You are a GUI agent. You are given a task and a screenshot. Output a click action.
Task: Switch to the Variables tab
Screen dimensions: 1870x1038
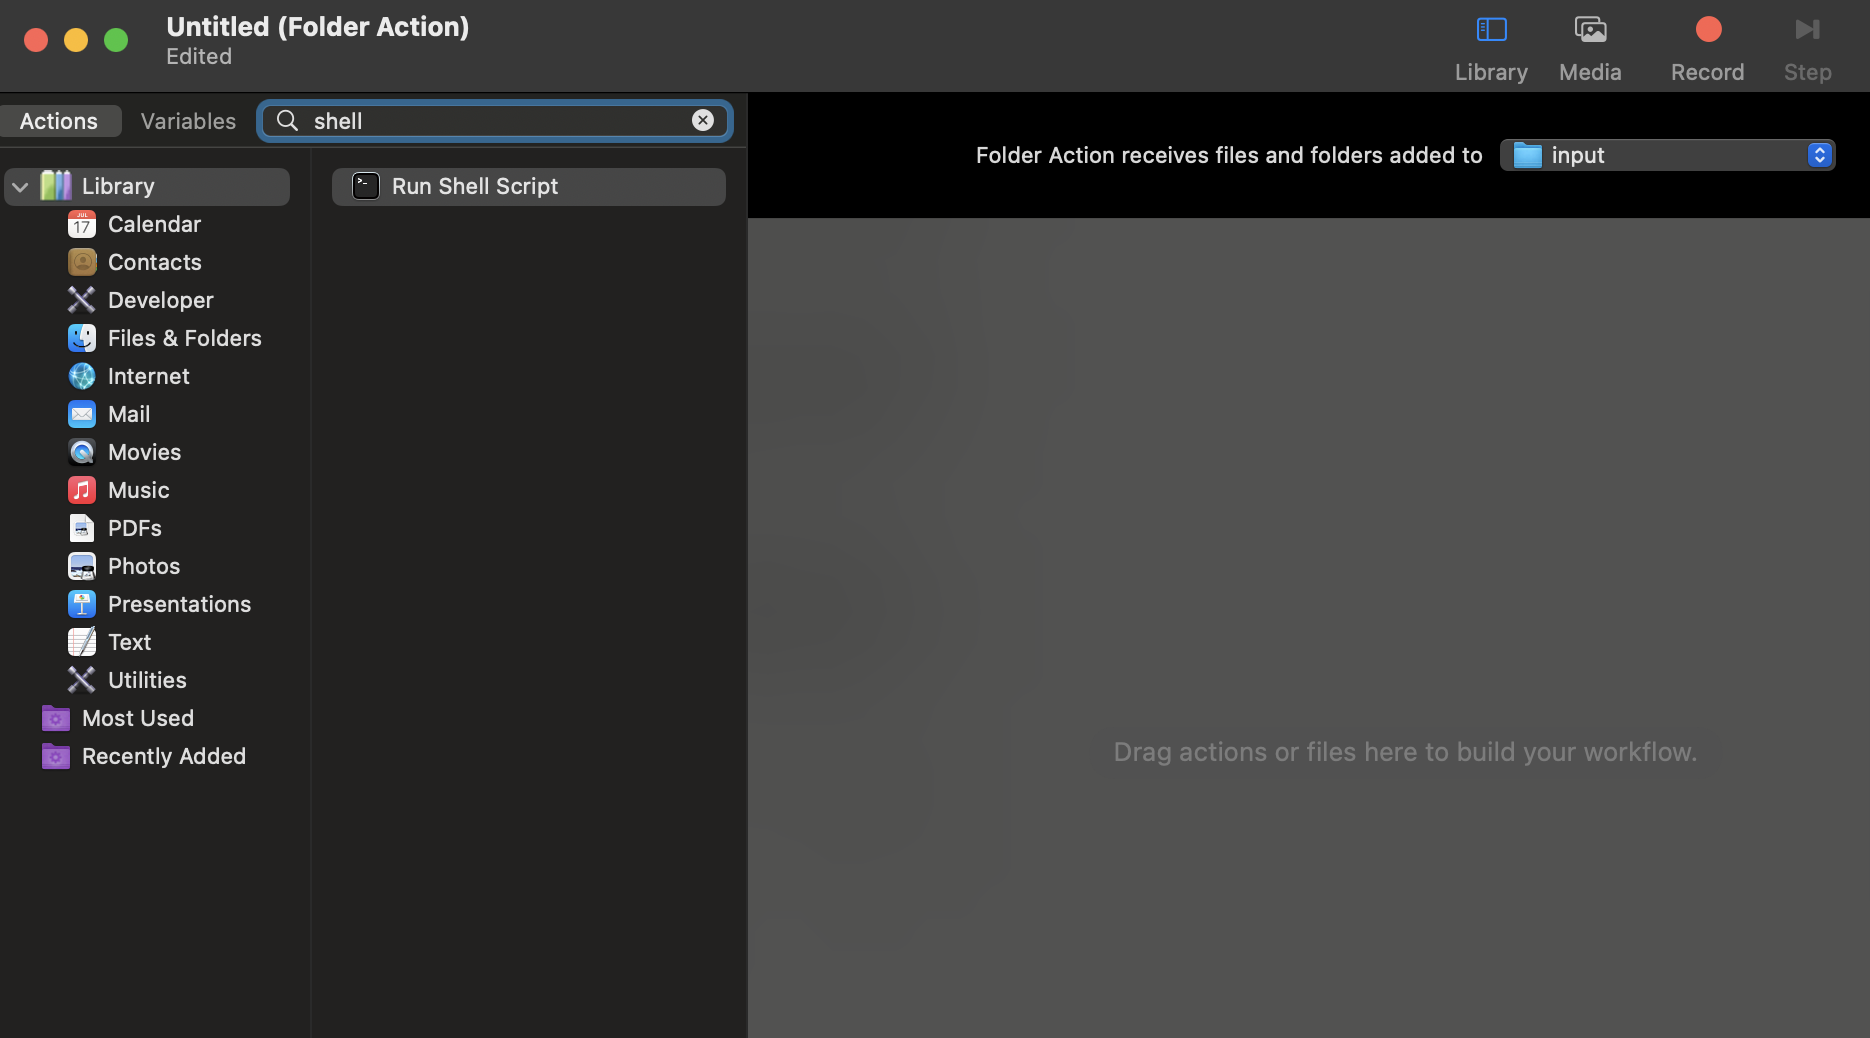[188, 121]
